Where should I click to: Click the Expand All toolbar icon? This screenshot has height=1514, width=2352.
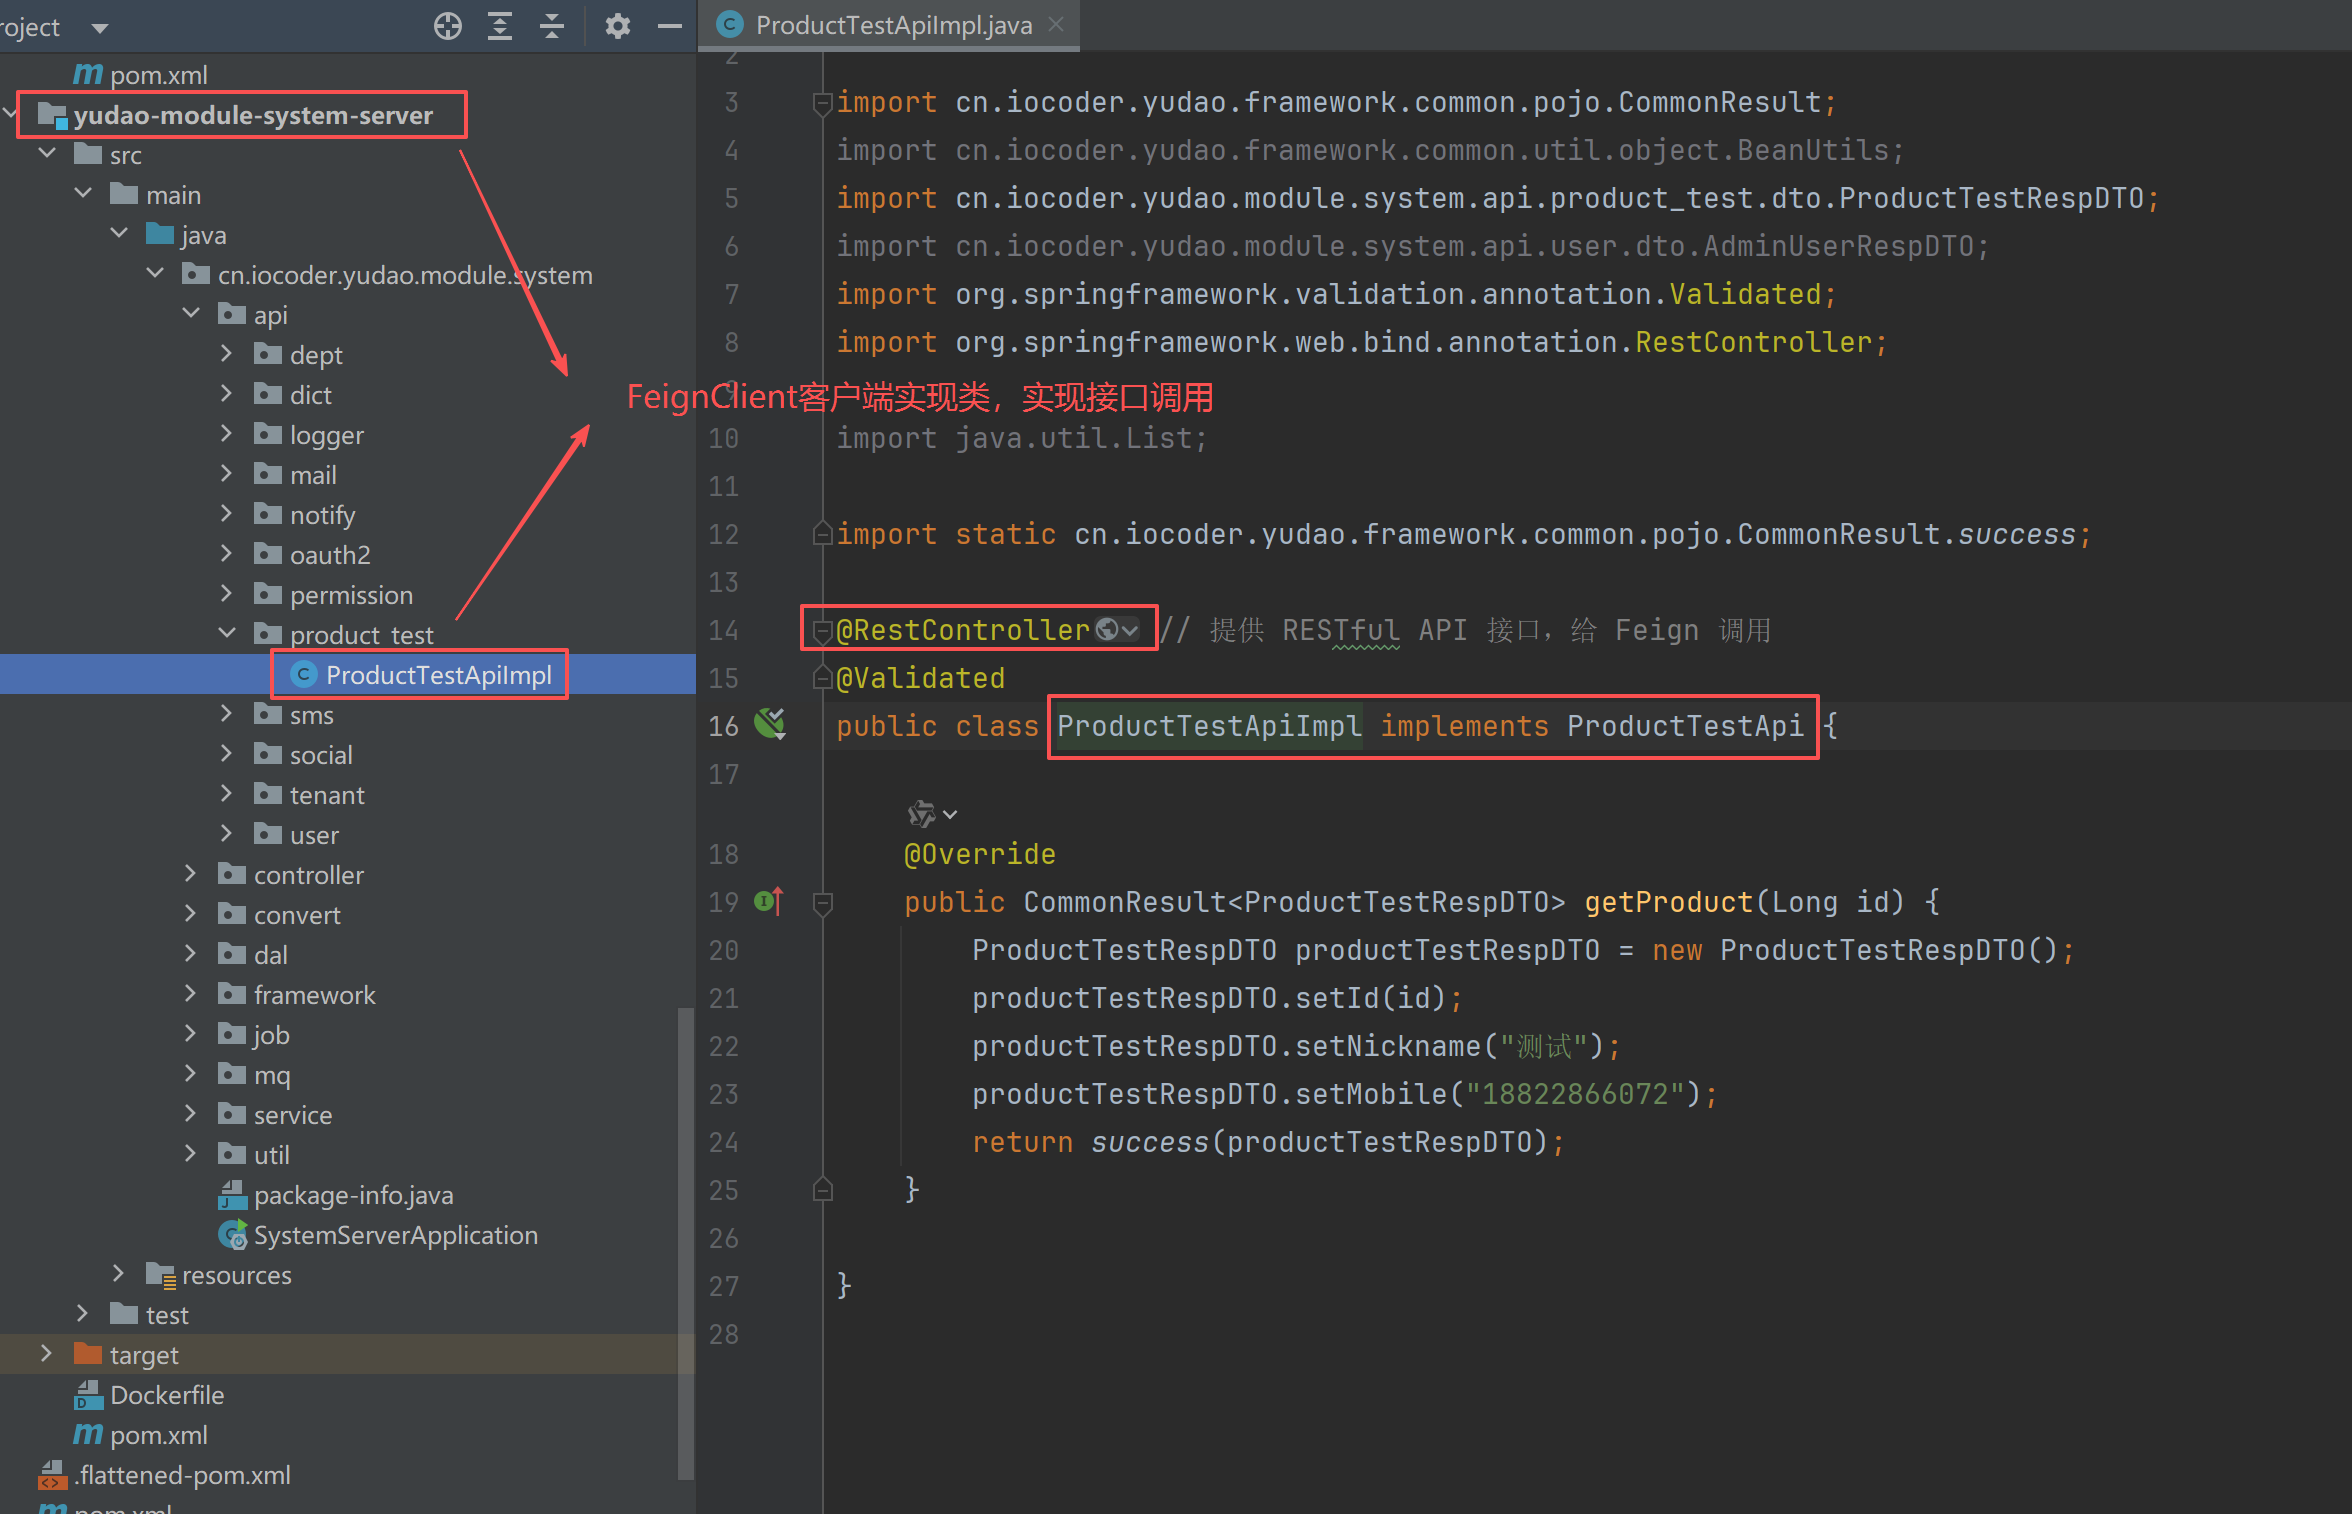click(500, 26)
